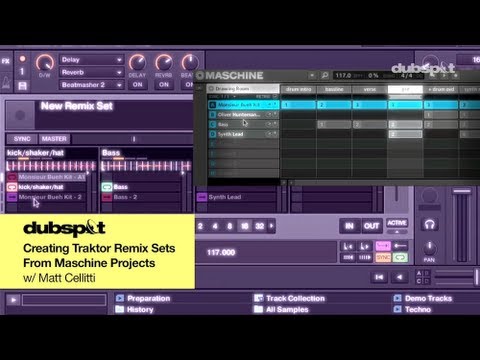The width and height of the screenshot is (480, 360).
Task: Click the metronome icon below FX
Action: click(6, 83)
